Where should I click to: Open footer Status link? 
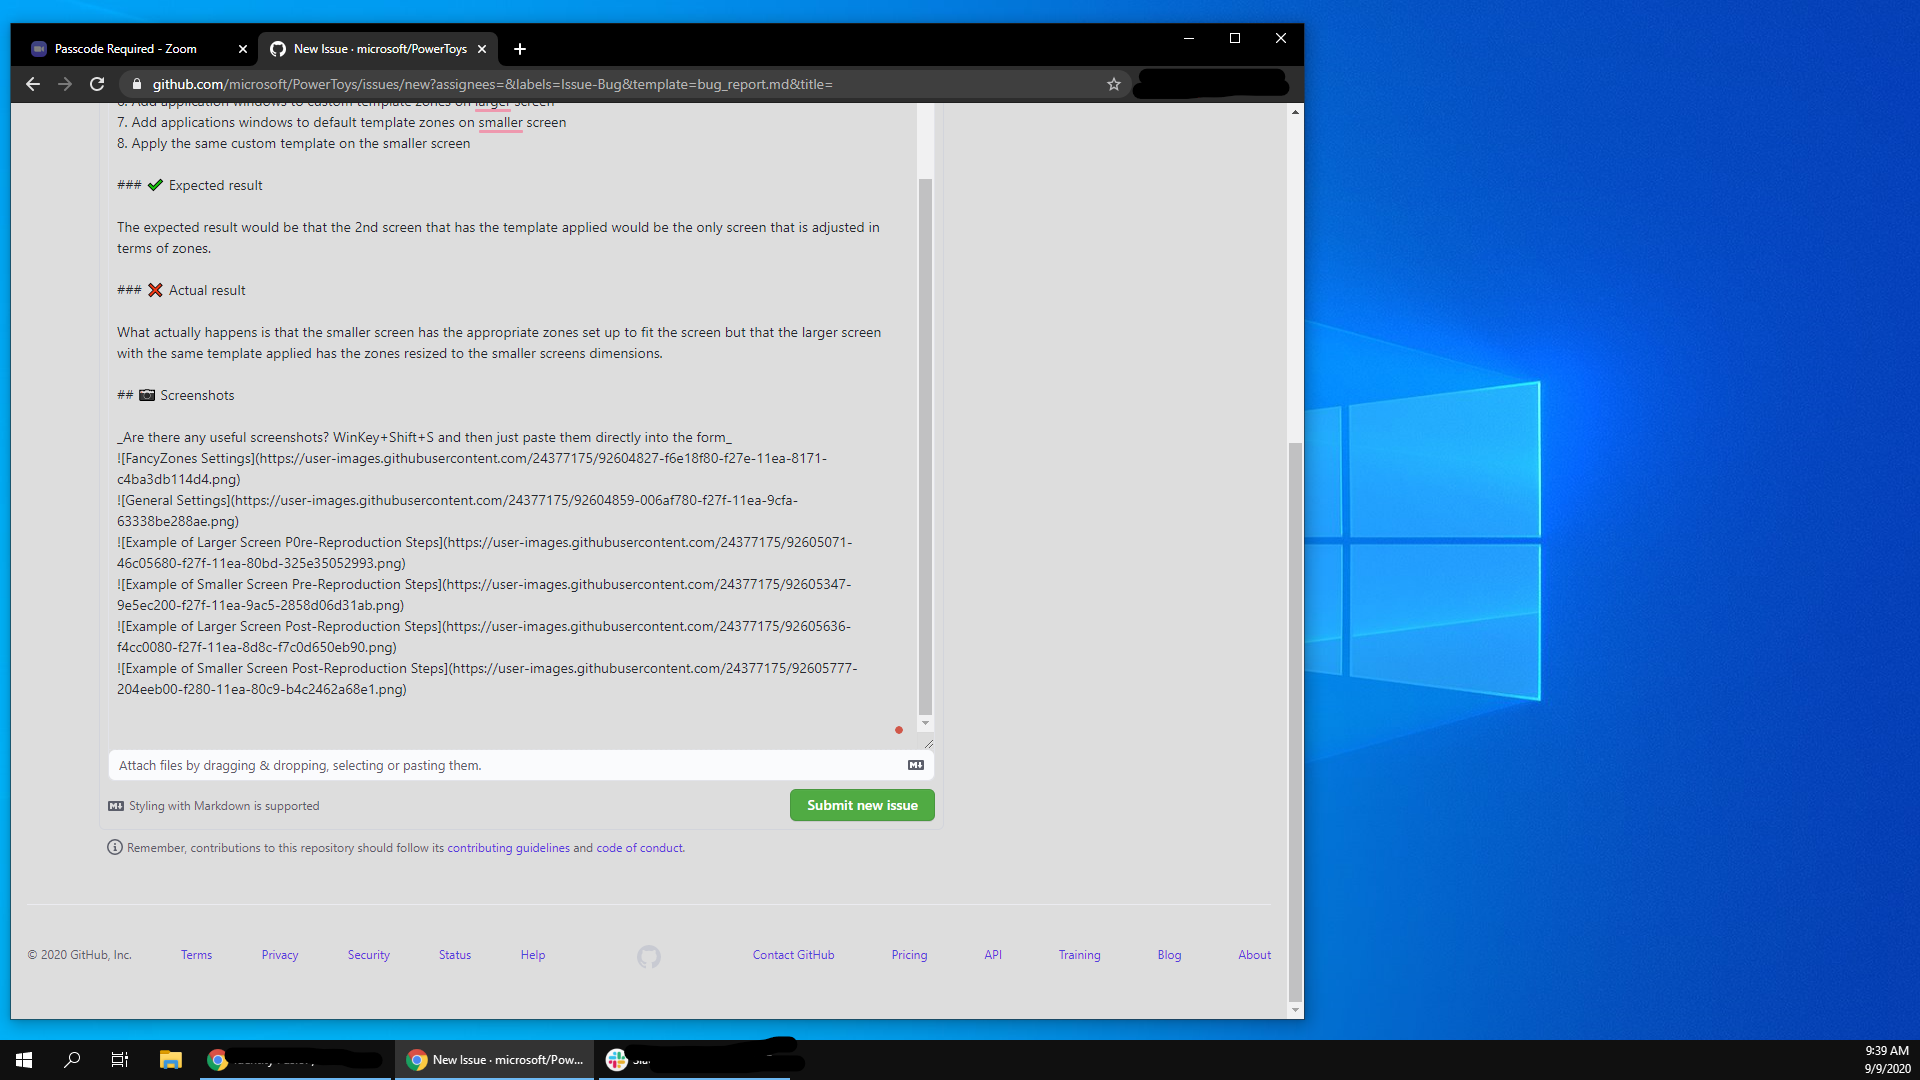click(455, 955)
